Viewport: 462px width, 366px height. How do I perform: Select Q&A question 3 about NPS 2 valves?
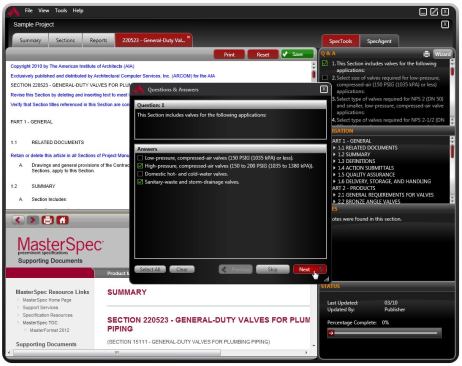coord(390,106)
